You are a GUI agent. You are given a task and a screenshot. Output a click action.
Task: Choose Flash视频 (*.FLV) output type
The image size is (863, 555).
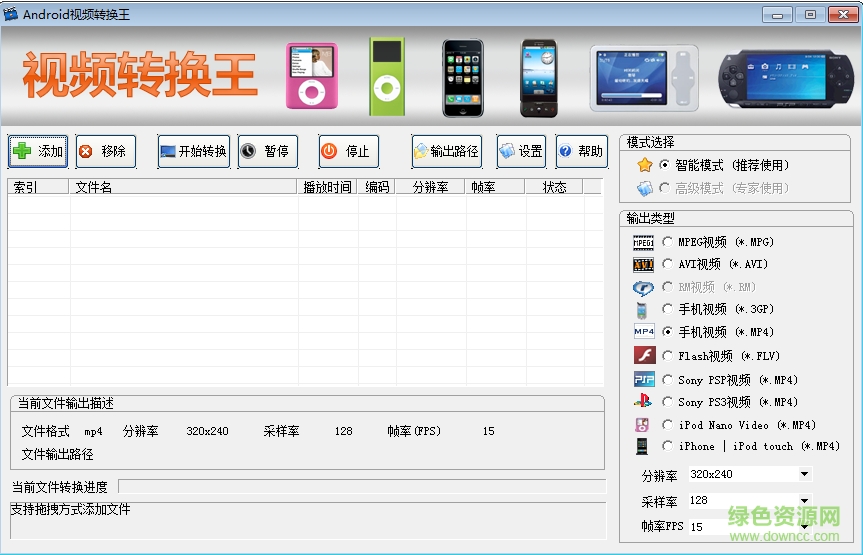click(x=668, y=356)
